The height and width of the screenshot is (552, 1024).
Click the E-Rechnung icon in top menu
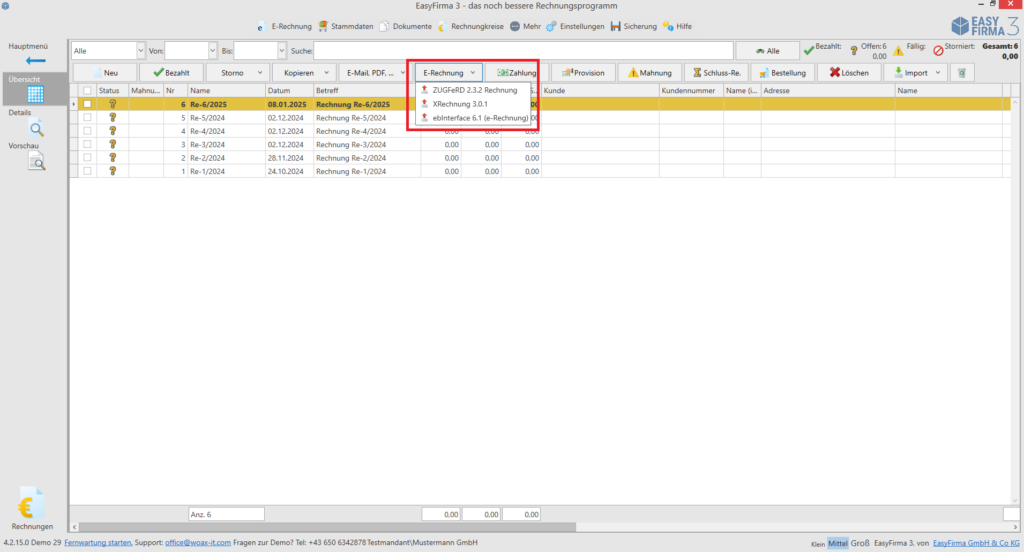[261, 27]
